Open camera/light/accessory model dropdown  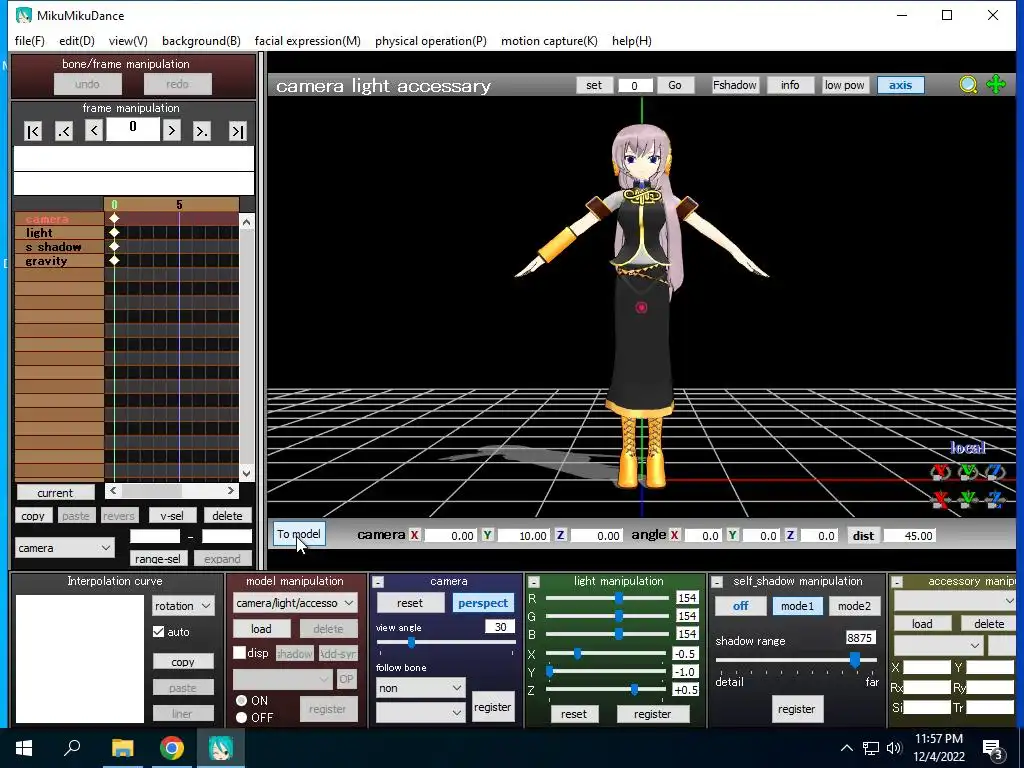click(x=295, y=603)
